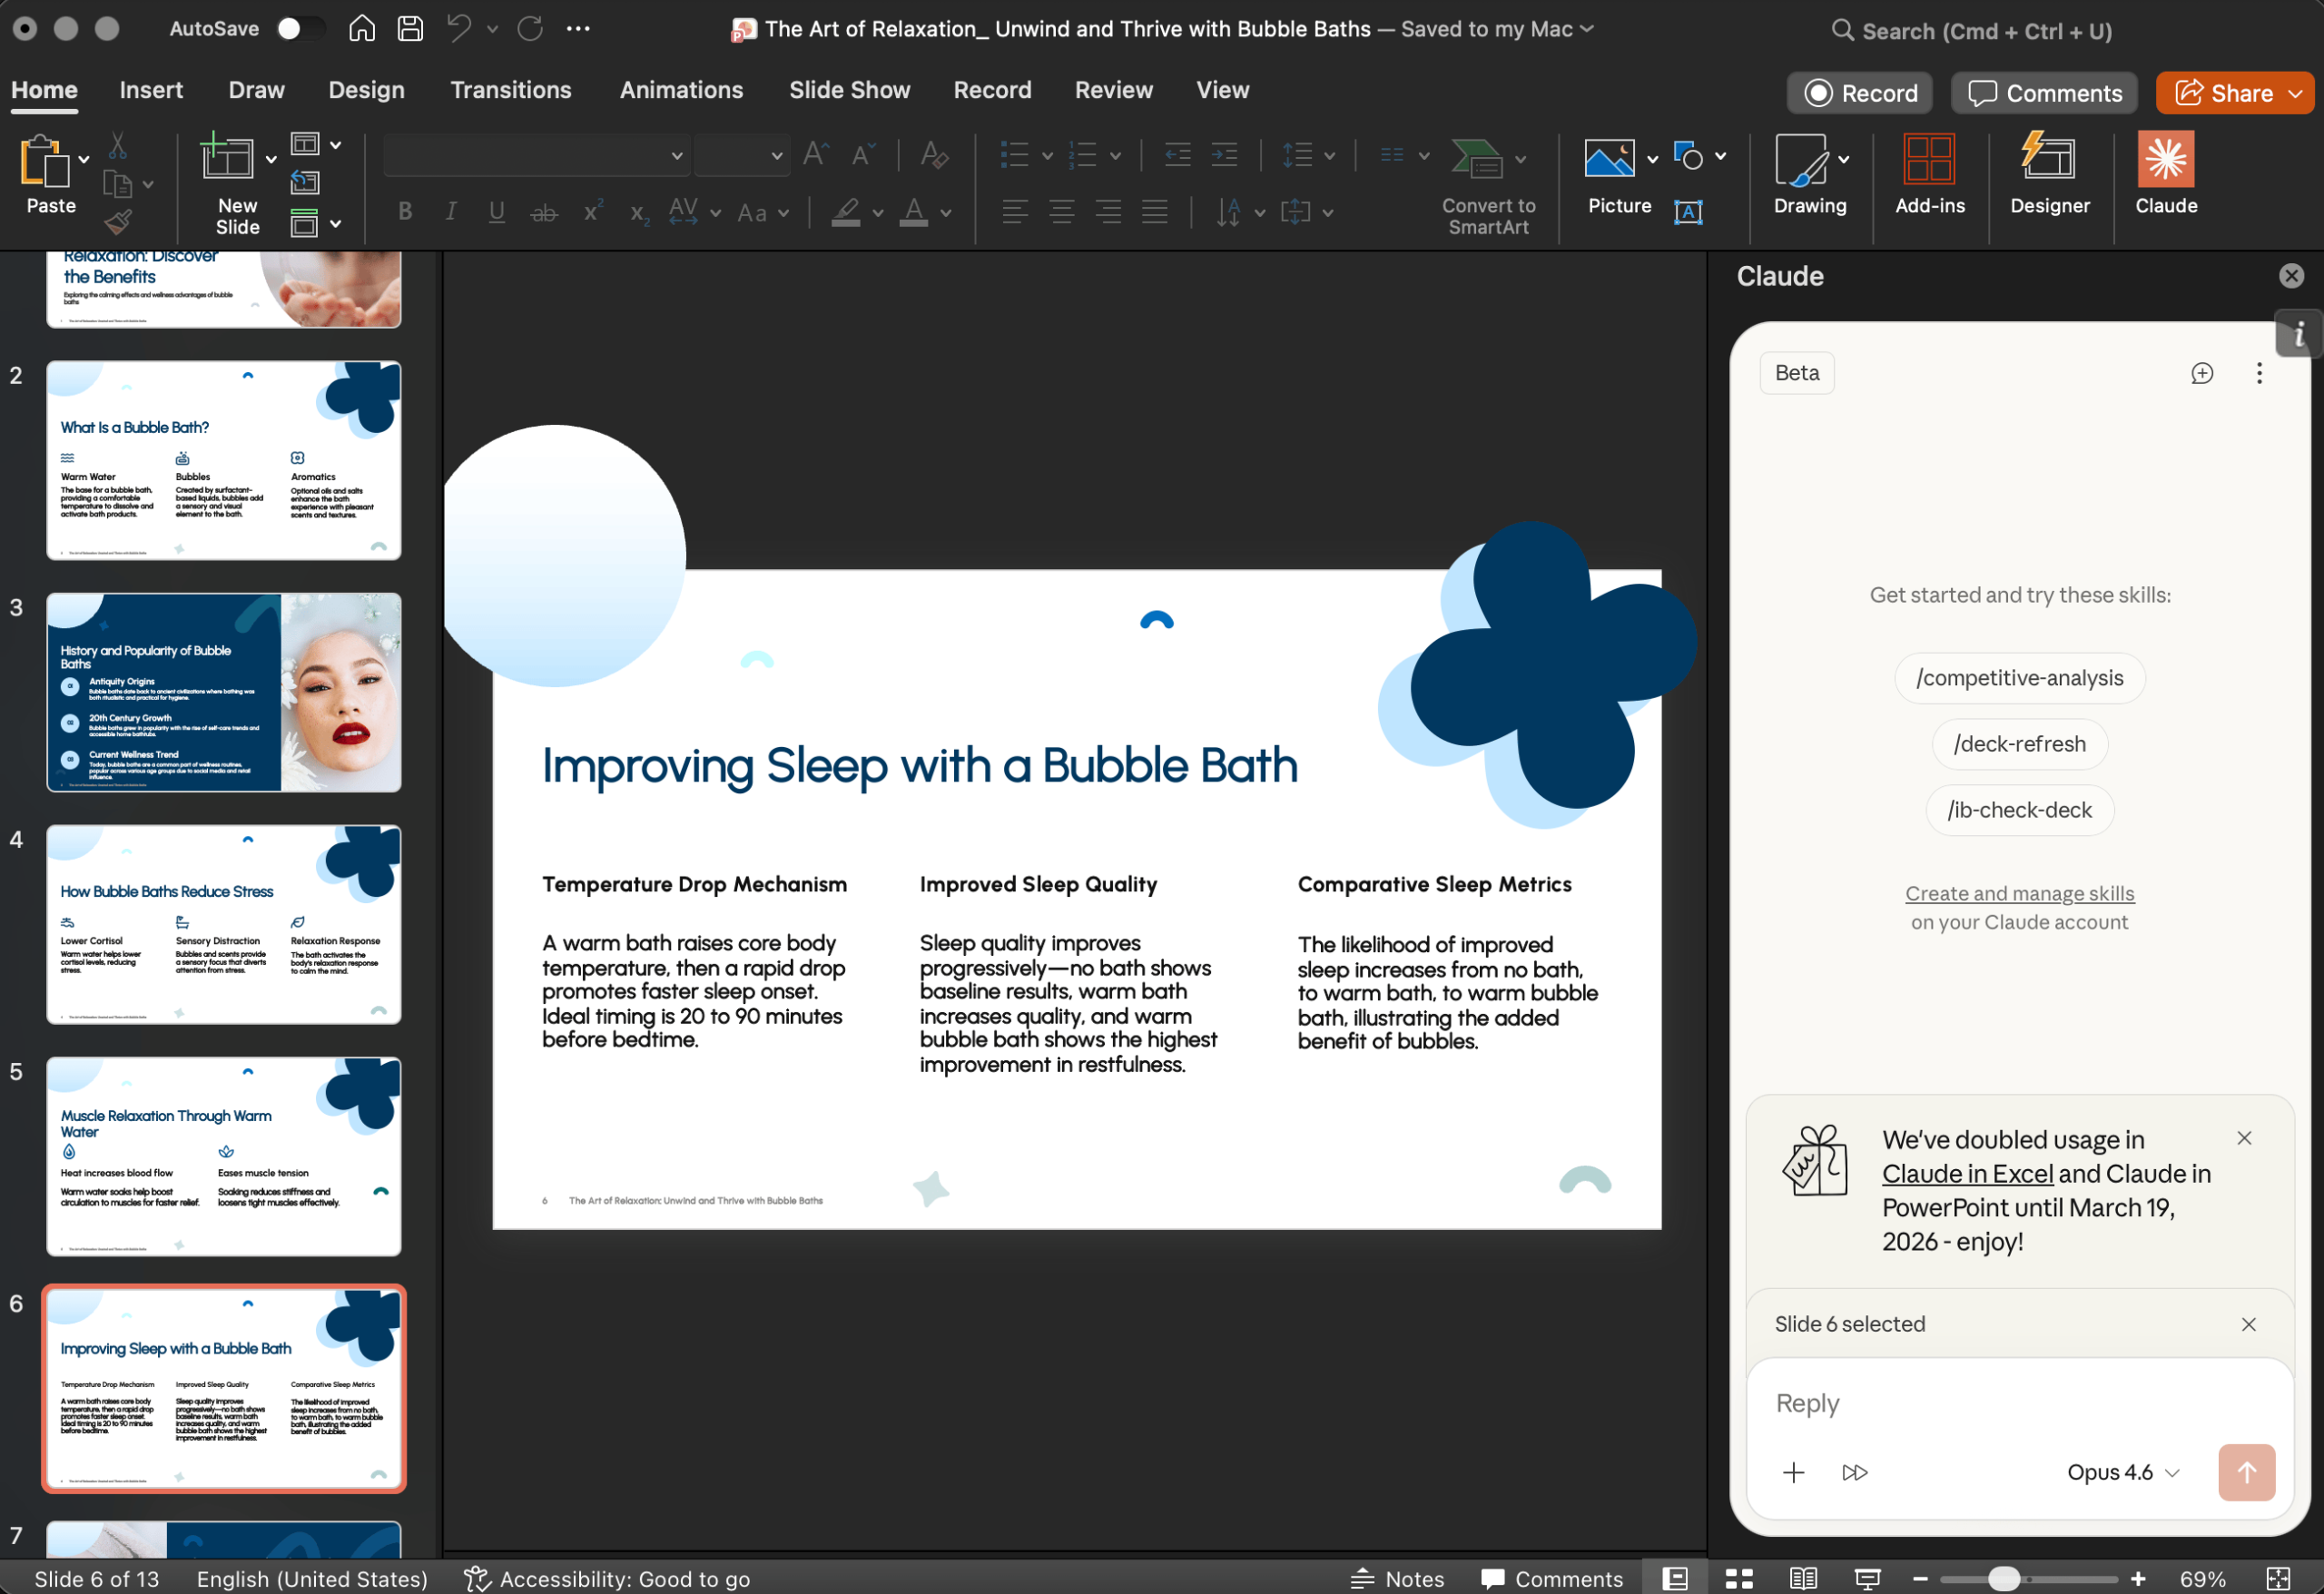Click the Share button

pos(2234,92)
